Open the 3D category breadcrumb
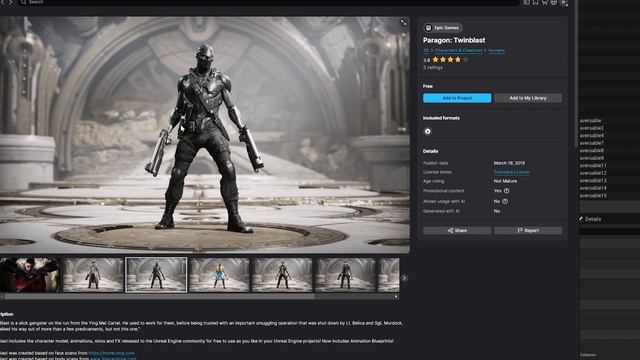Viewport: 640px width, 360px height. click(426, 50)
